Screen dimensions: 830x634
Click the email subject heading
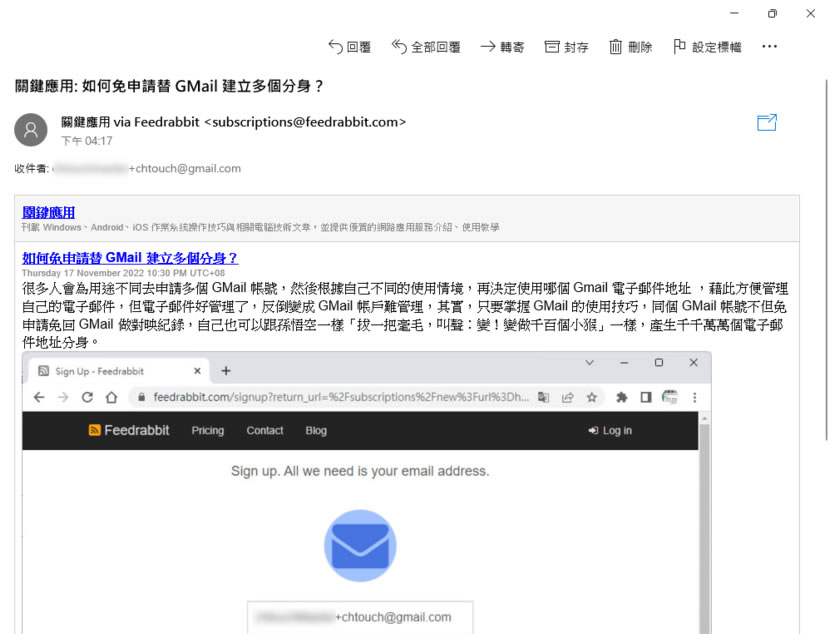point(169,86)
